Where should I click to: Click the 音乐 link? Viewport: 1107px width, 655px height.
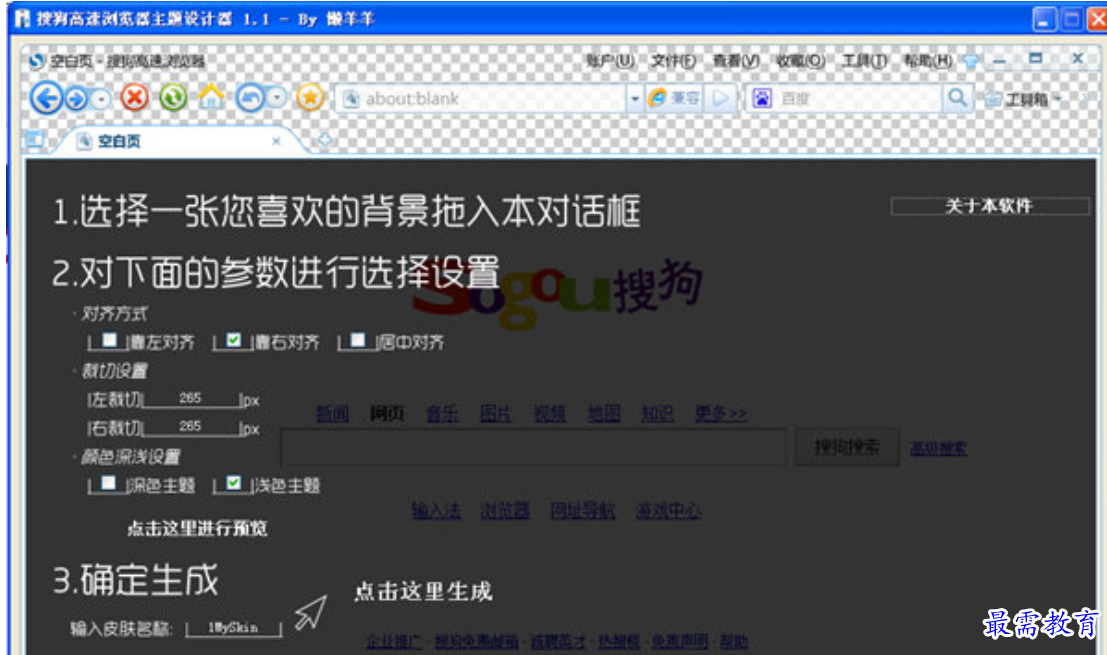442,414
